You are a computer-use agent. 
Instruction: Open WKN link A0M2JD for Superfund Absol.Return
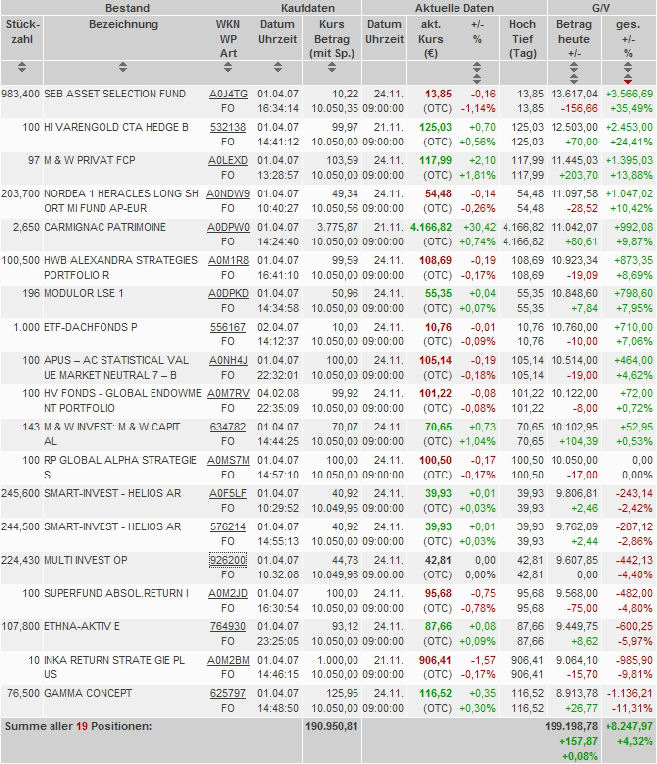click(228, 593)
